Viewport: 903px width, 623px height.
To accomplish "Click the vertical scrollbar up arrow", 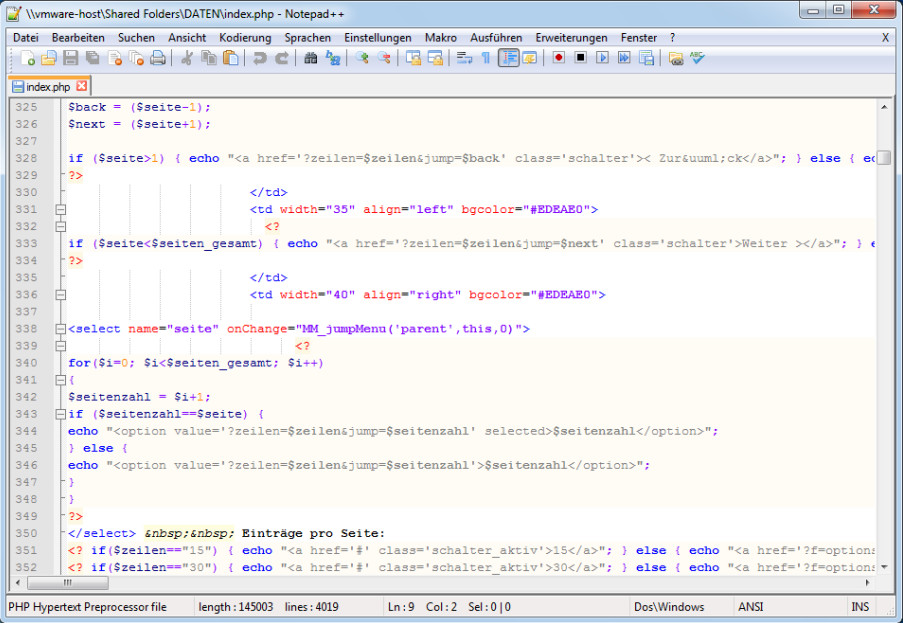I will click(x=884, y=107).
